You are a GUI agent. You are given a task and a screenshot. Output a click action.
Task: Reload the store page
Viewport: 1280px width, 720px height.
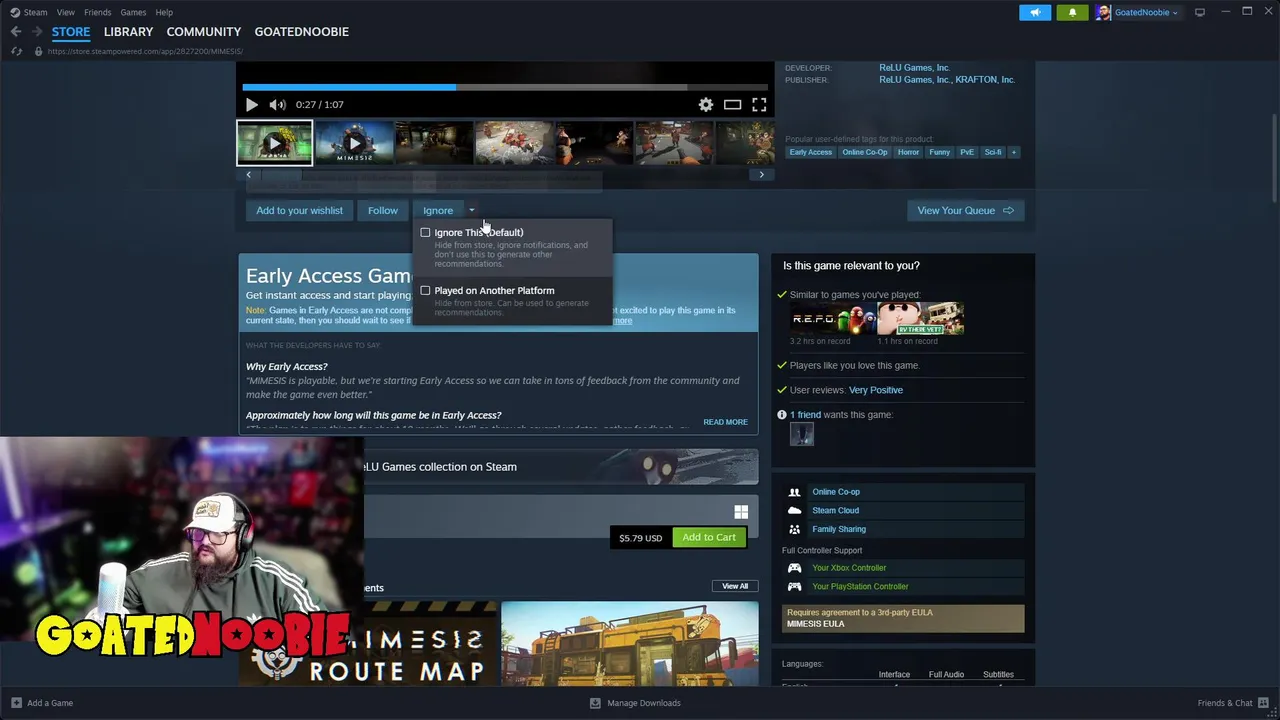(16, 51)
